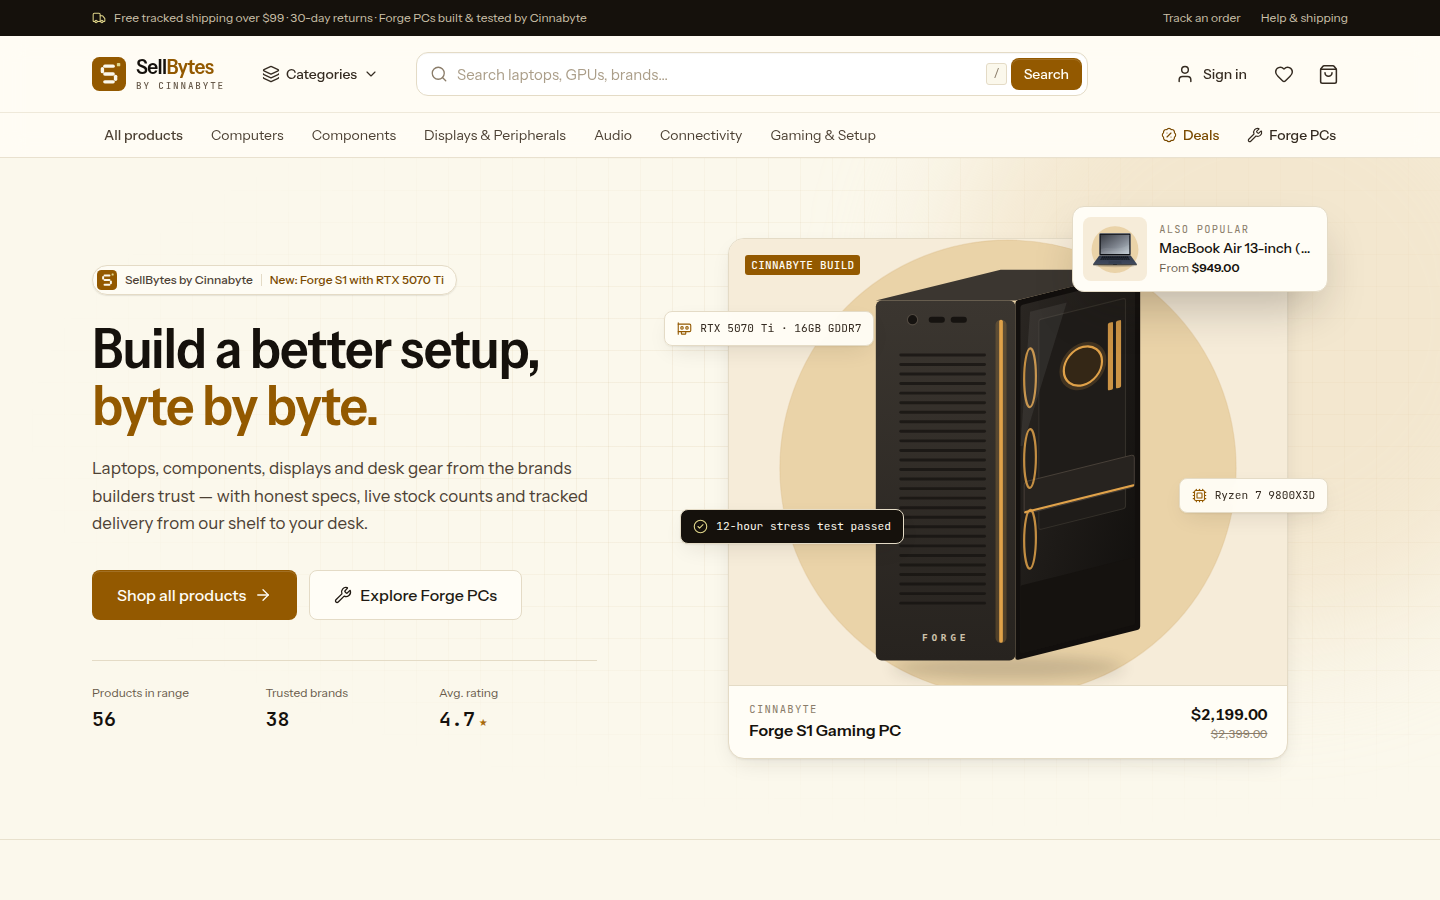
Task: Open the shopping bag cart
Action: 1328,74
